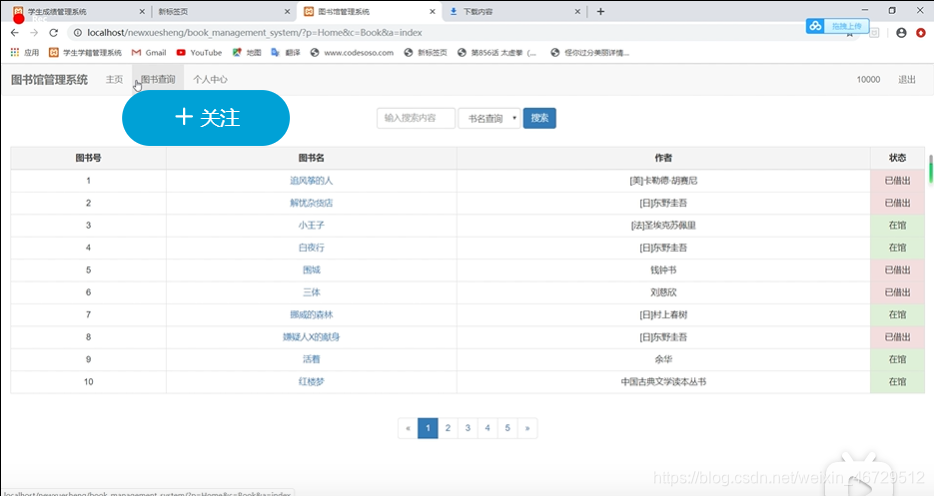Reload the page with refresh icon
Viewport: 934px width, 496px height.
(54, 33)
